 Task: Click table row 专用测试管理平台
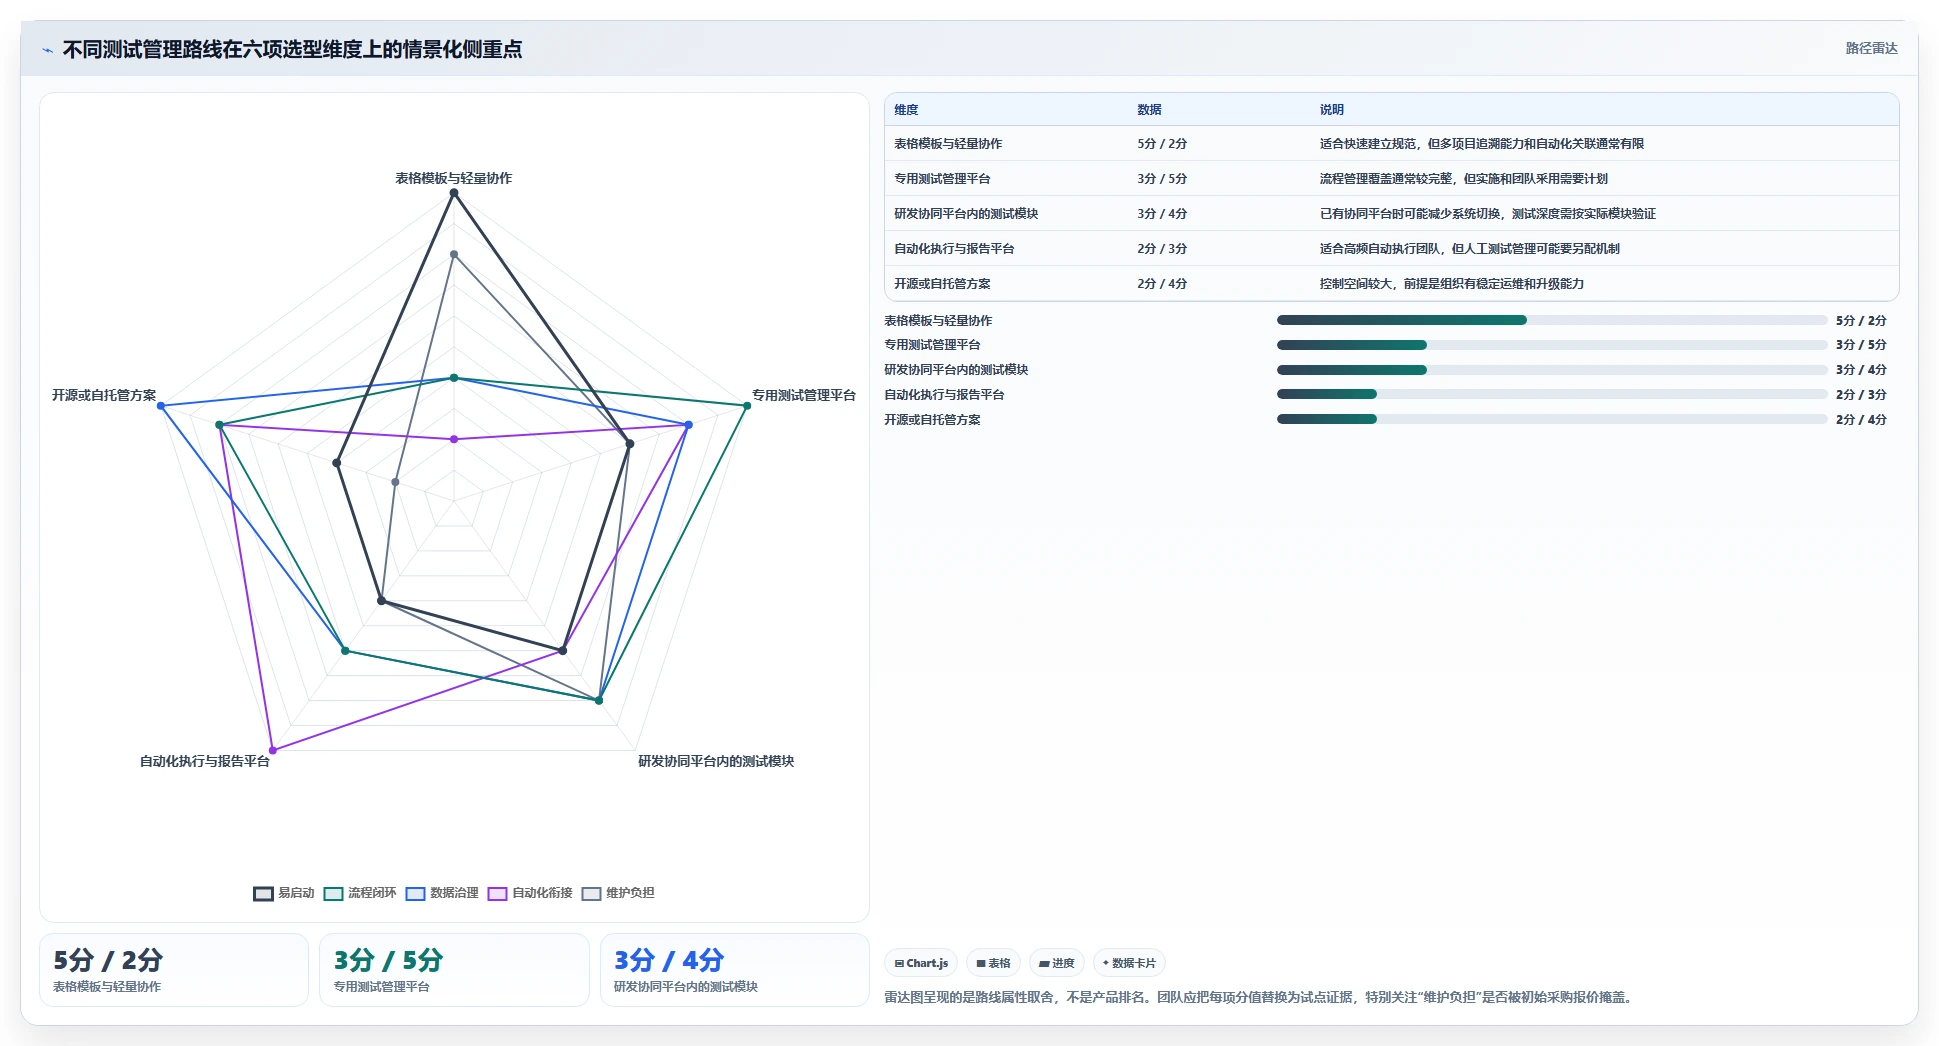point(1391,179)
